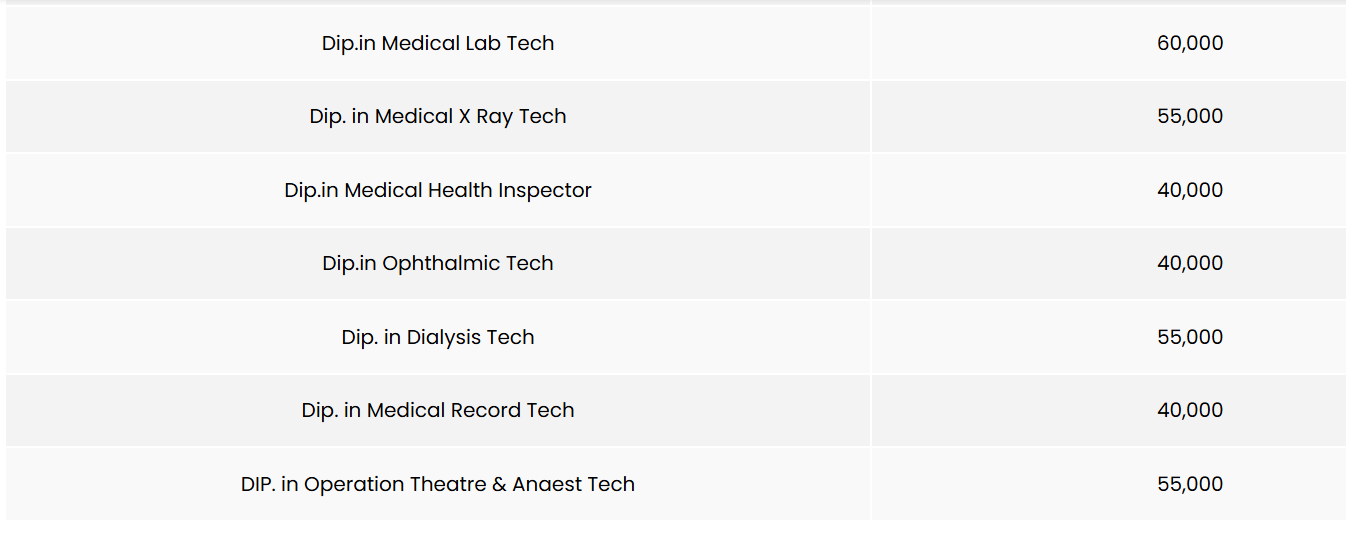
Task: Select the fee for Medical Health Inspector
Action: [x=1190, y=190]
